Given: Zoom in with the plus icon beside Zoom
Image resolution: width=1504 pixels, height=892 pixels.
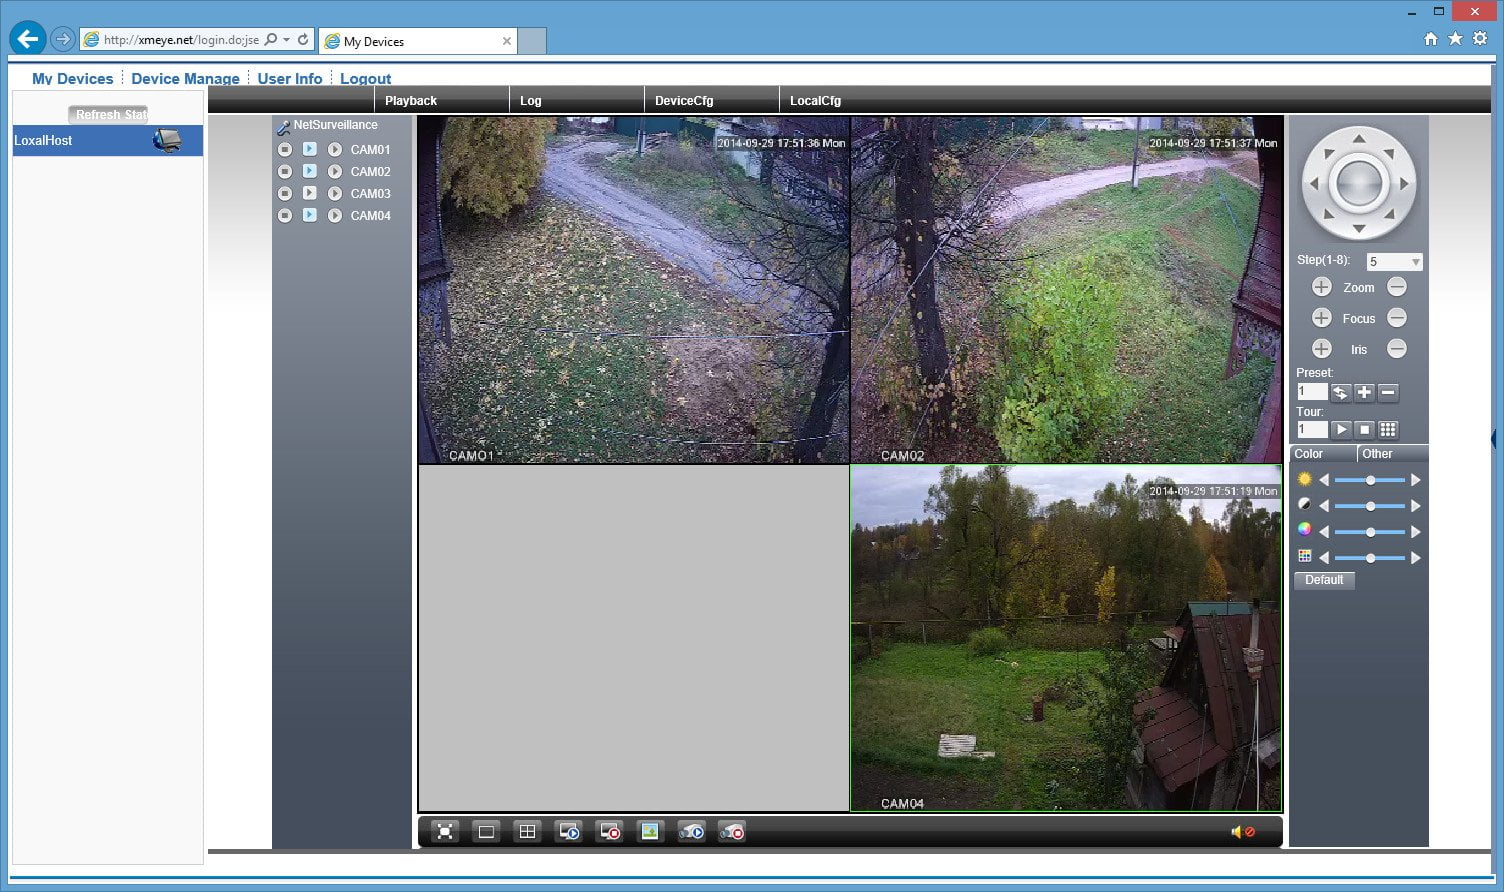Looking at the screenshot, I should click(x=1321, y=287).
